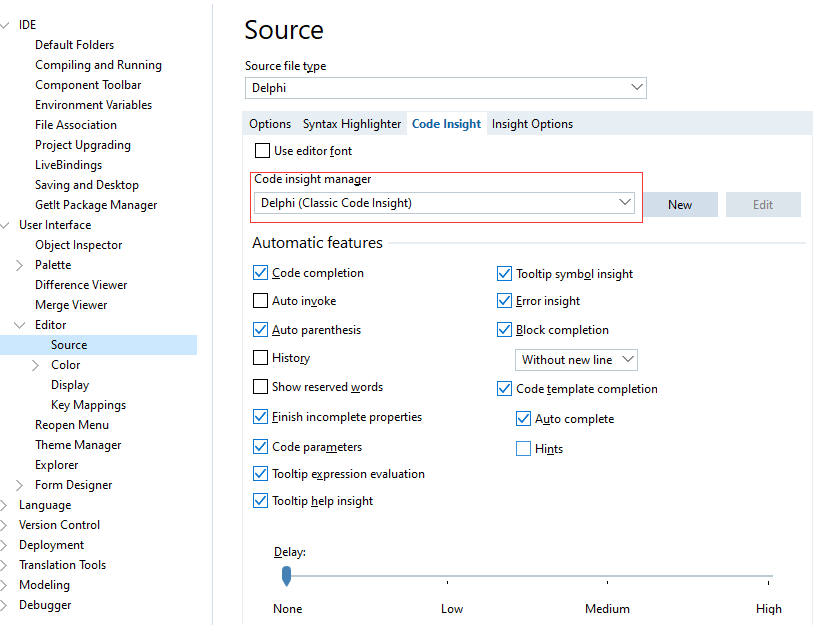Enable the Auto invoke checkbox
This screenshot has height=625, width=836.
click(x=261, y=301)
